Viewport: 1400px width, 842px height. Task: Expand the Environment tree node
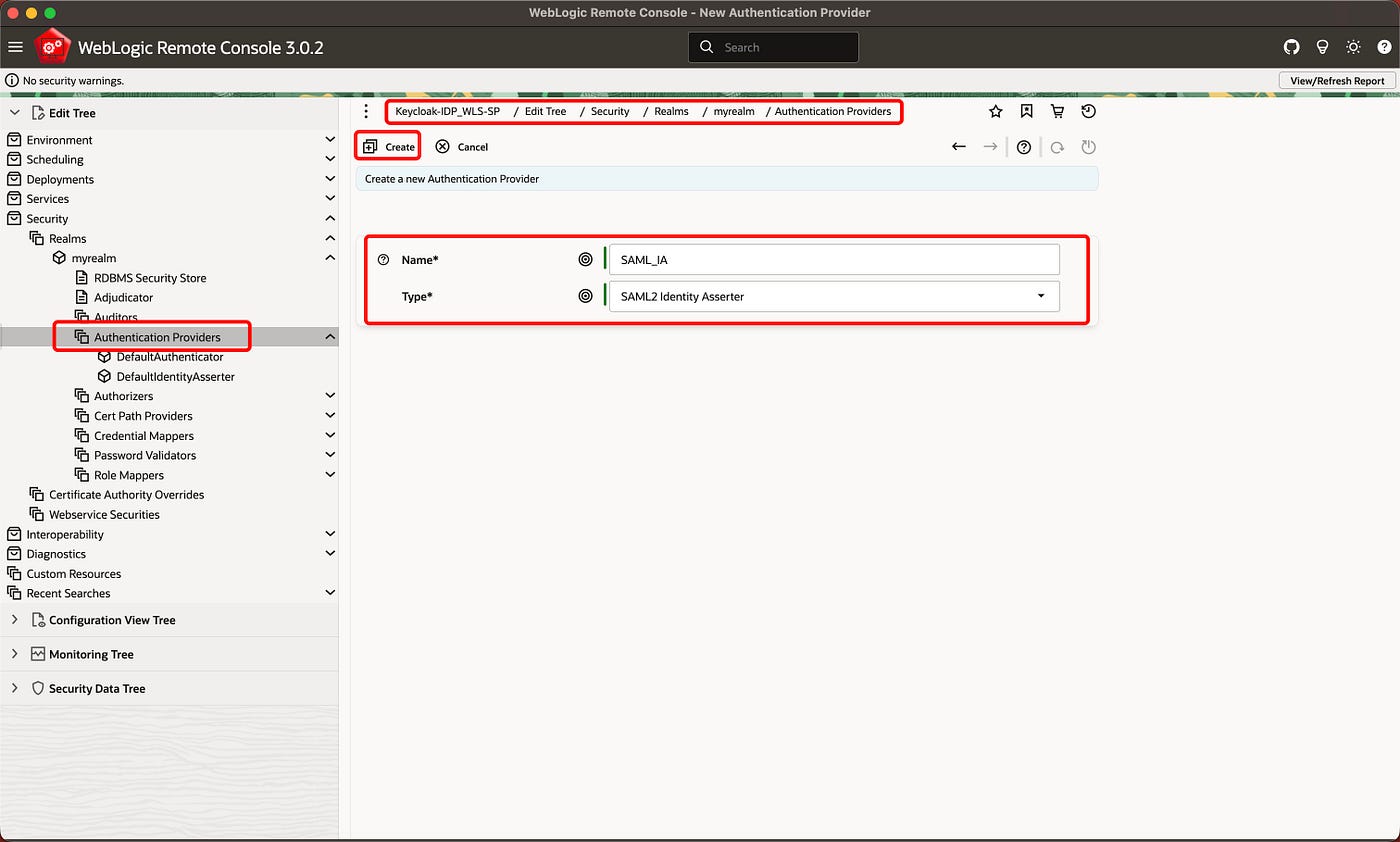330,140
